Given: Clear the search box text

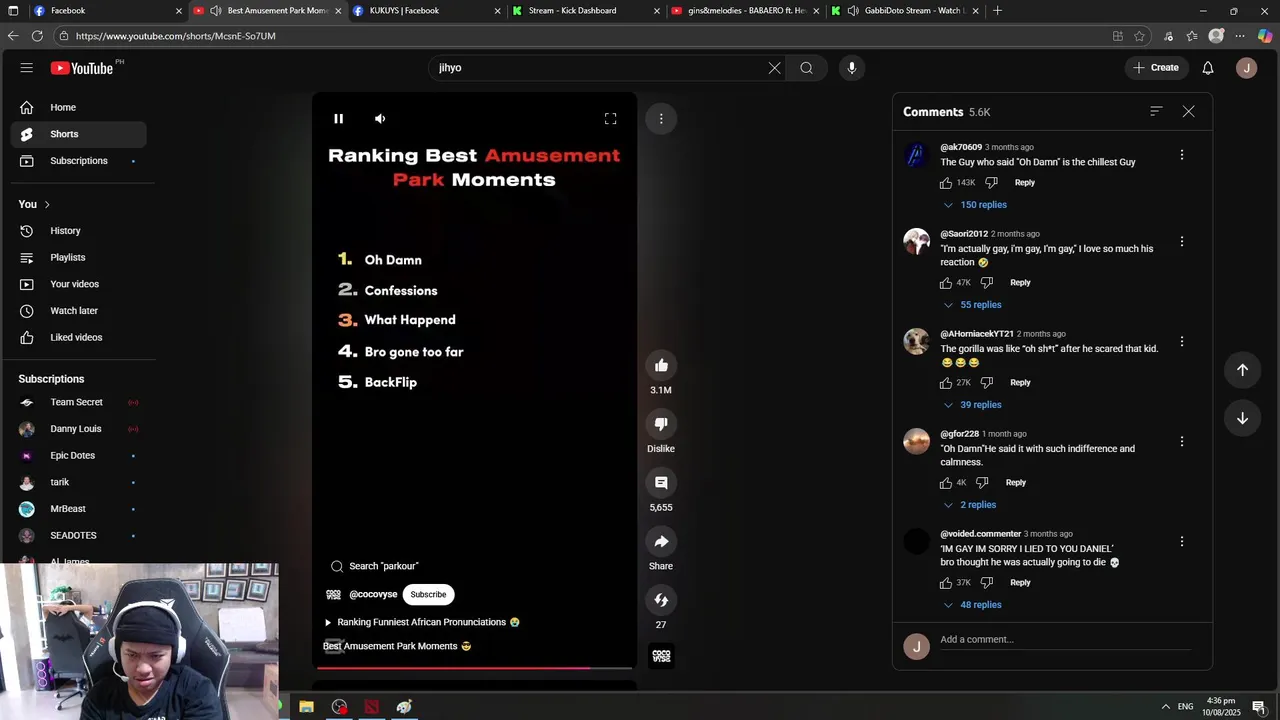Looking at the screenshot, I should click(x=774, y=68).
